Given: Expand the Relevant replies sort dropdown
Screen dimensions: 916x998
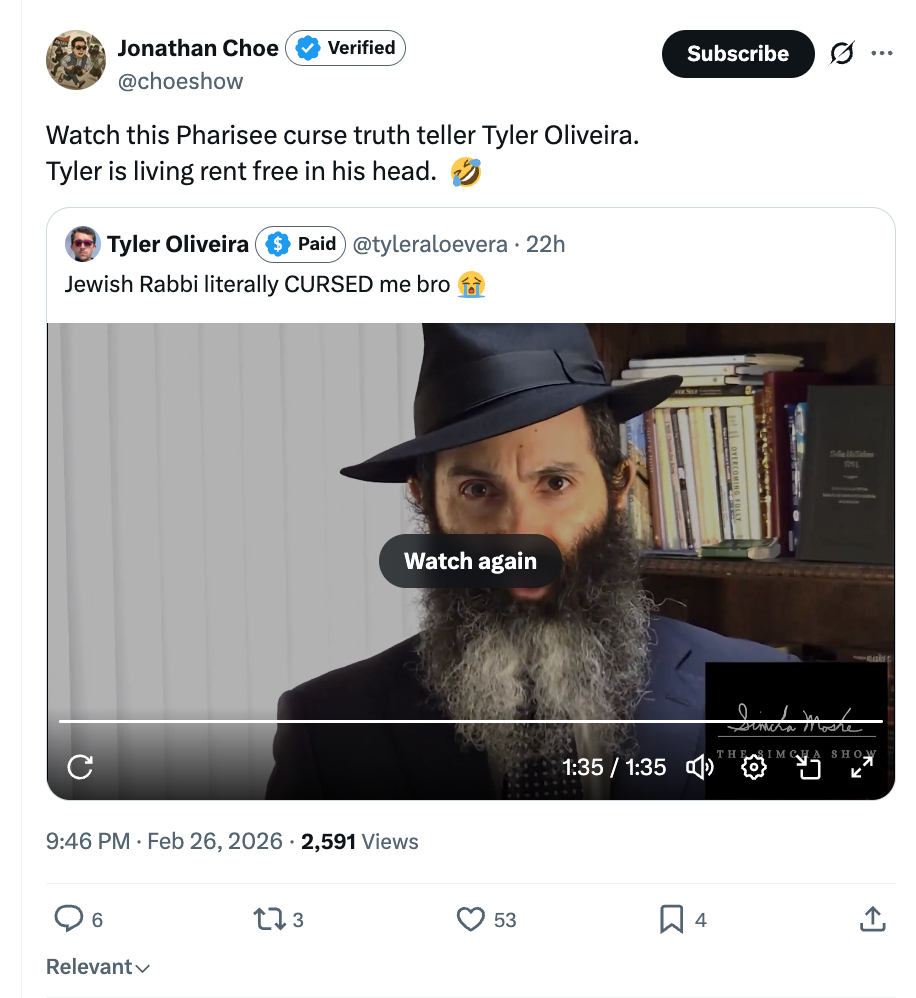Looking at the screenshot, I should coord(98,967).
